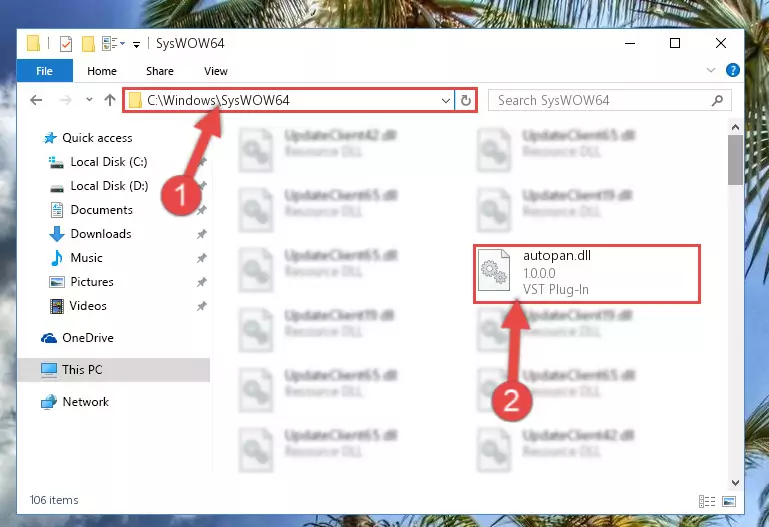Switch to details view in status bar
The image size is (769, 527).
707,501
